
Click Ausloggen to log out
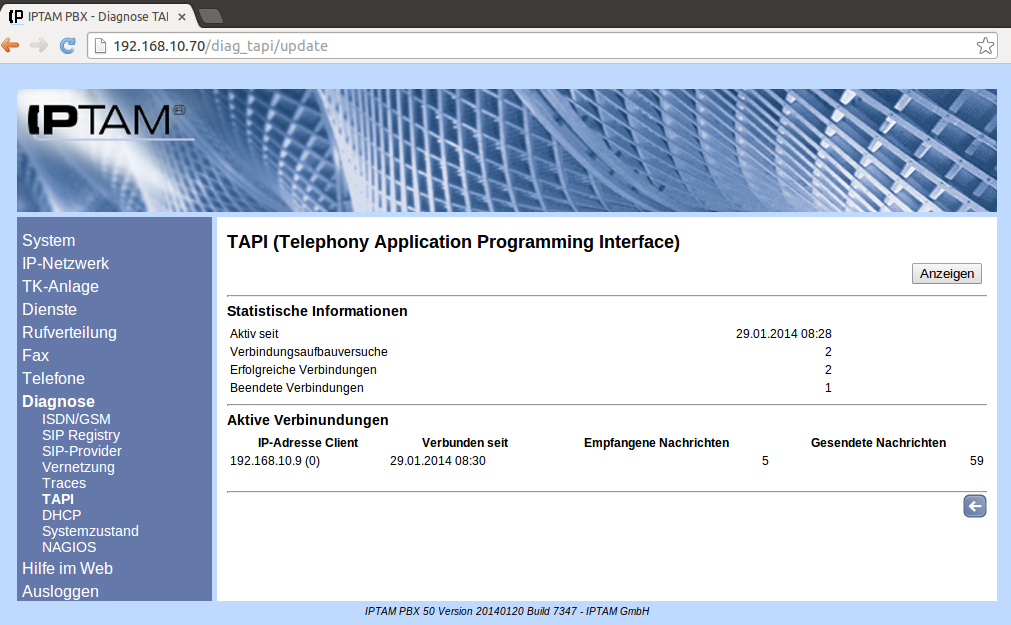click(x=60, y=591)
